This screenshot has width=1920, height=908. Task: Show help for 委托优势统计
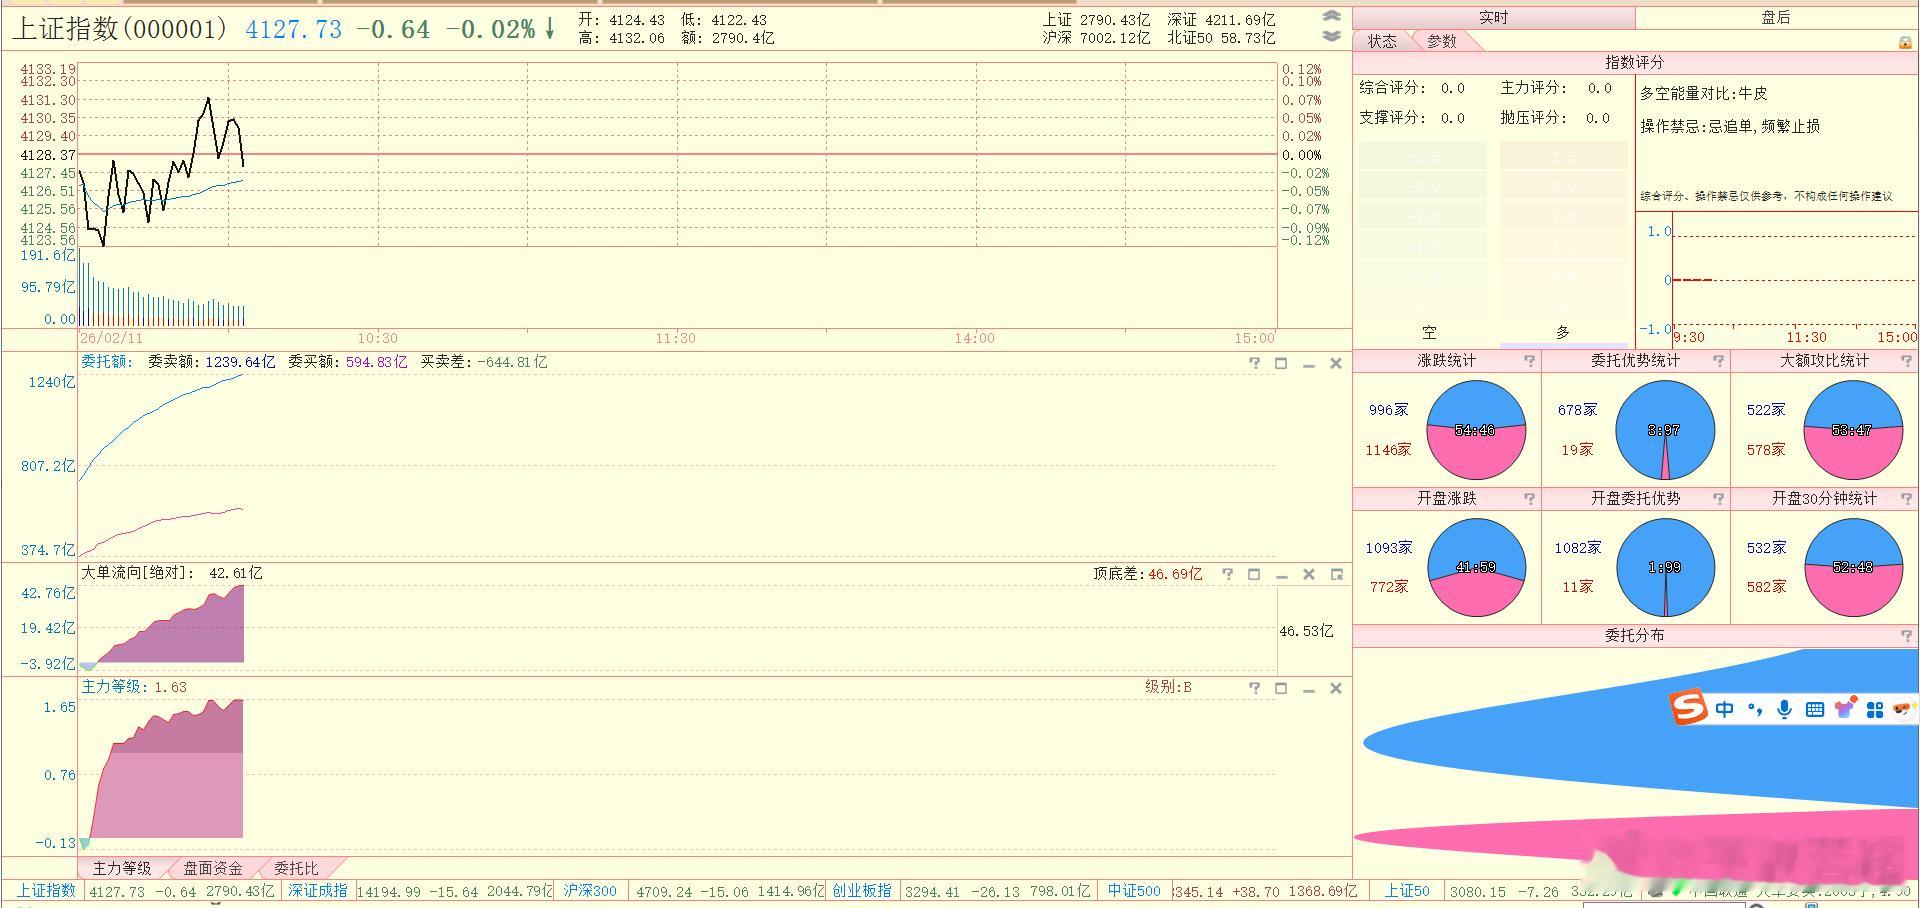tap(1718, 361)
